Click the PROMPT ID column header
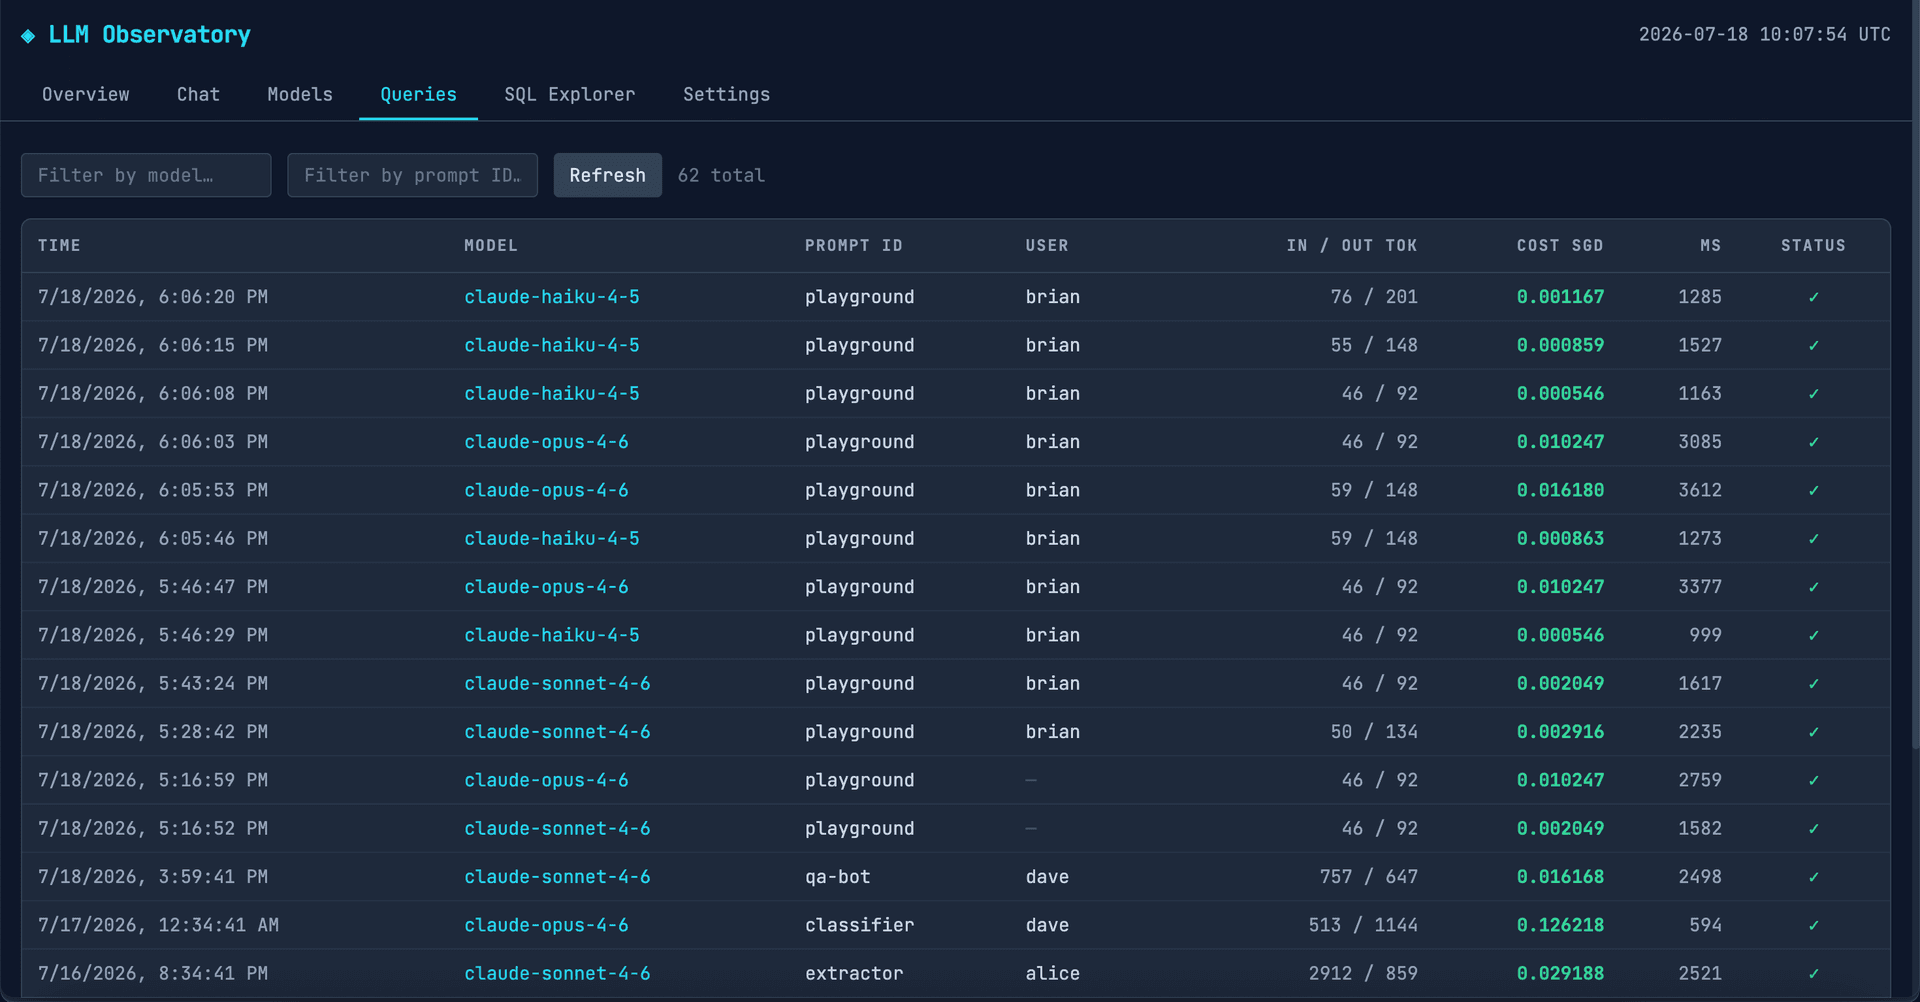Viewport: 1920px width, 1002px height. click(854, 246)
